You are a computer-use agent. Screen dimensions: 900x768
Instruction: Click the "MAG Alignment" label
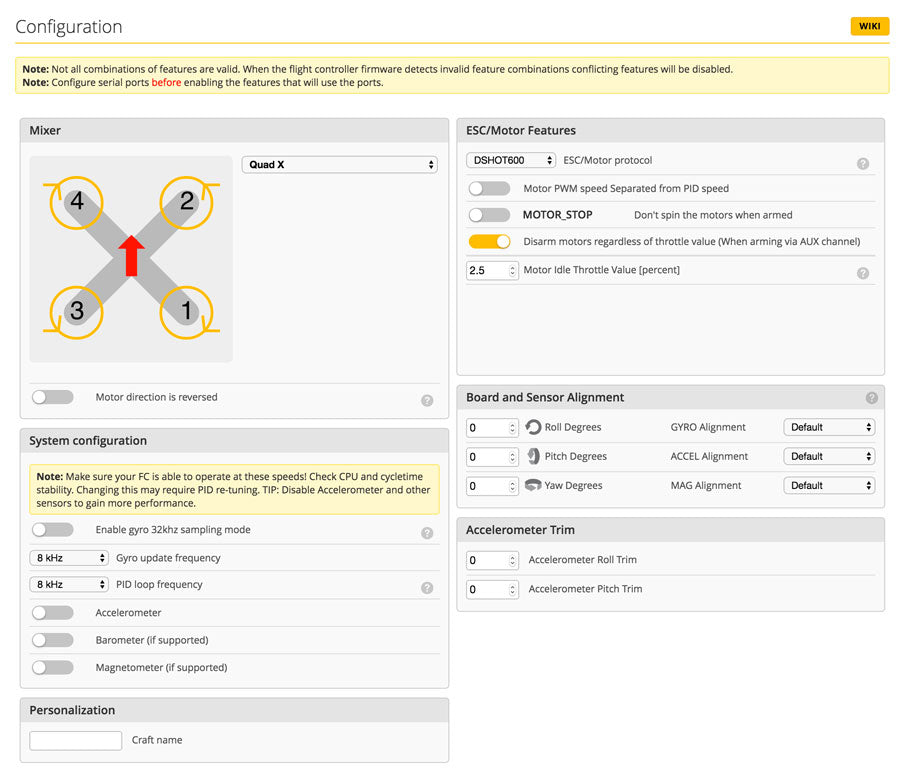coord(706,486)
